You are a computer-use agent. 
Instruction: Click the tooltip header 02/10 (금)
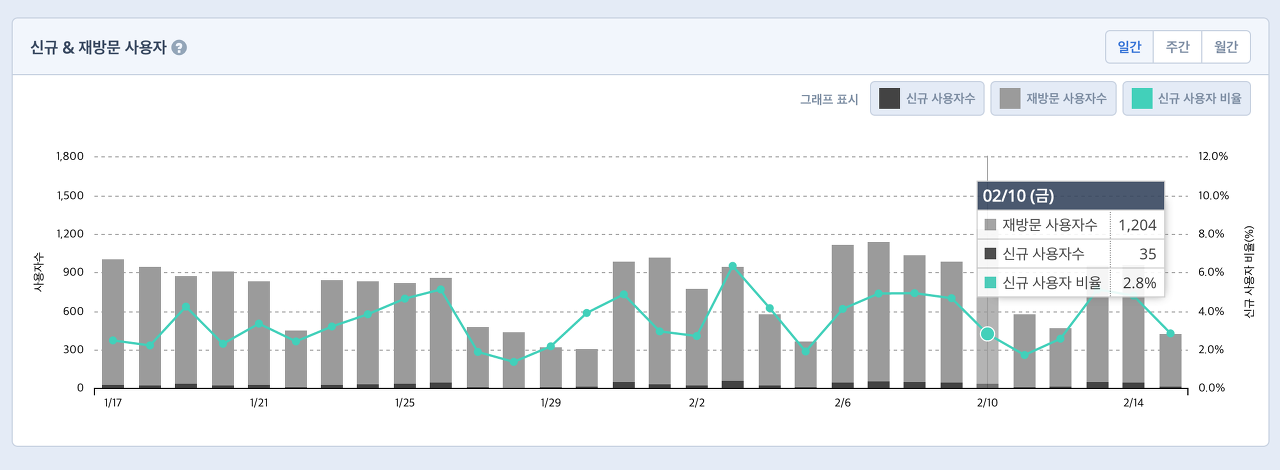click(1070, 196)
